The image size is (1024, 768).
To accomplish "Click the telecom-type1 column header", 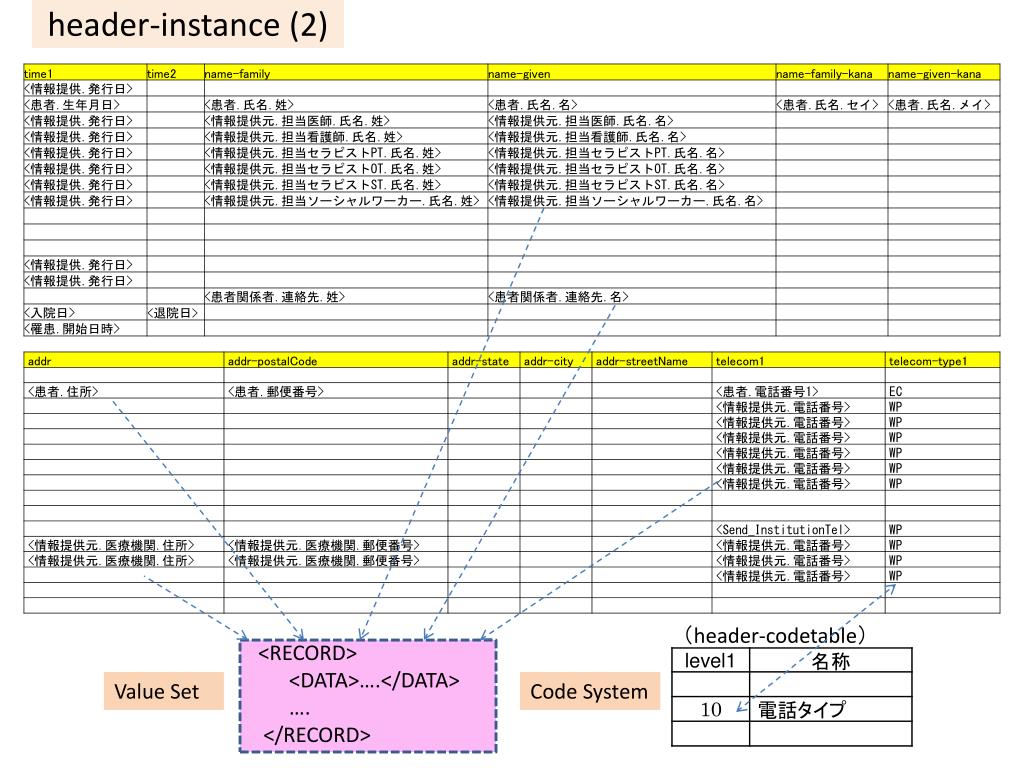I will point(942,361).
